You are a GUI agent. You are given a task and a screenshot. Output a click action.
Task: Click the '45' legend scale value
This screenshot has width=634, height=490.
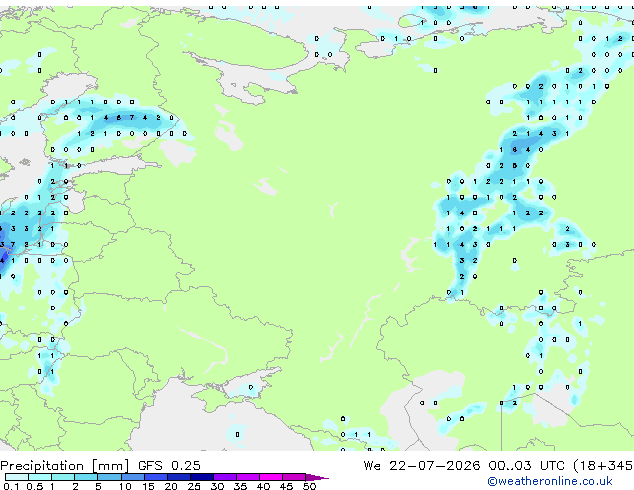pos(286,486)
